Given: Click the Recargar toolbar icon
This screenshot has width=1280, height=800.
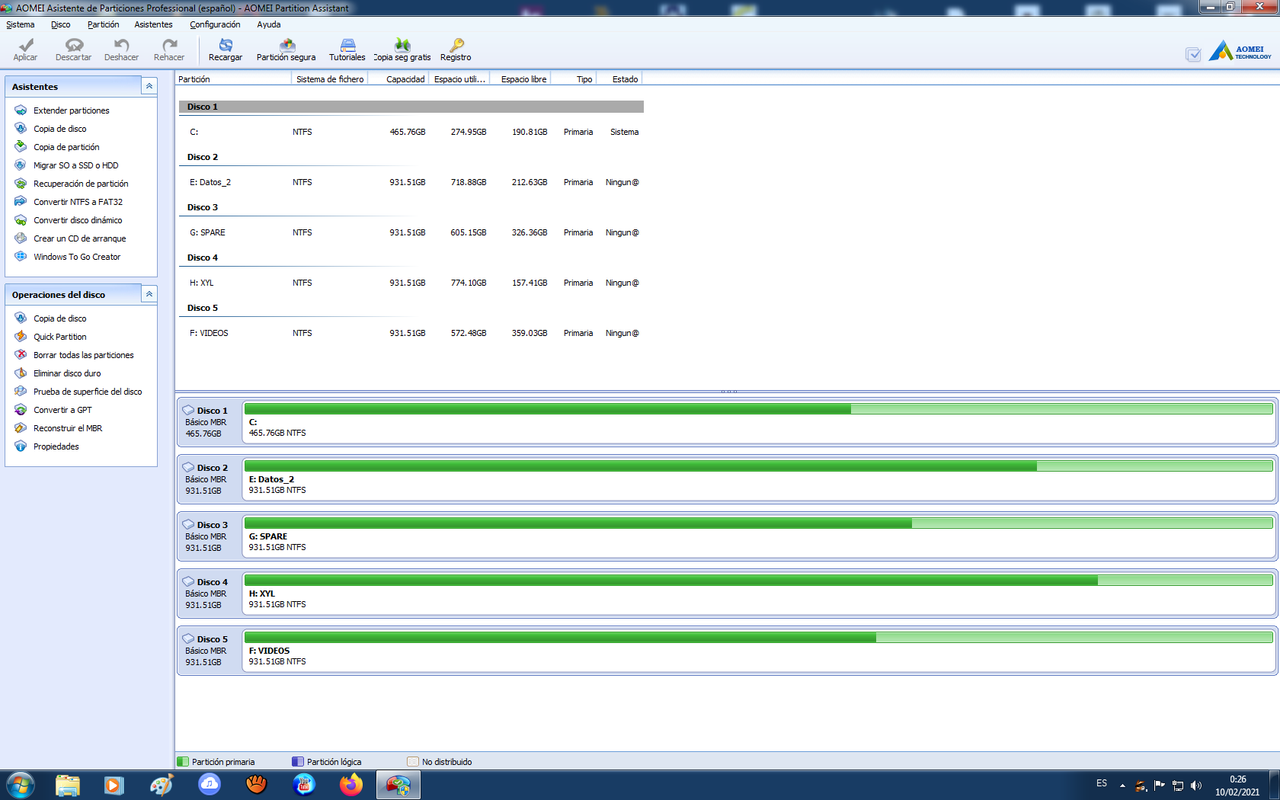Looking at the screenshot, I should (226, 45).
